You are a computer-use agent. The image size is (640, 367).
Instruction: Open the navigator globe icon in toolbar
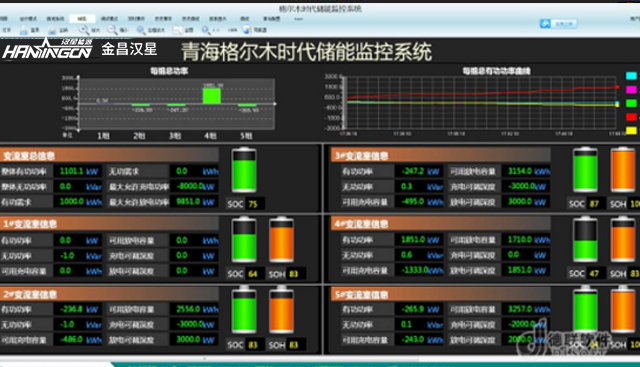click(247, 30)
